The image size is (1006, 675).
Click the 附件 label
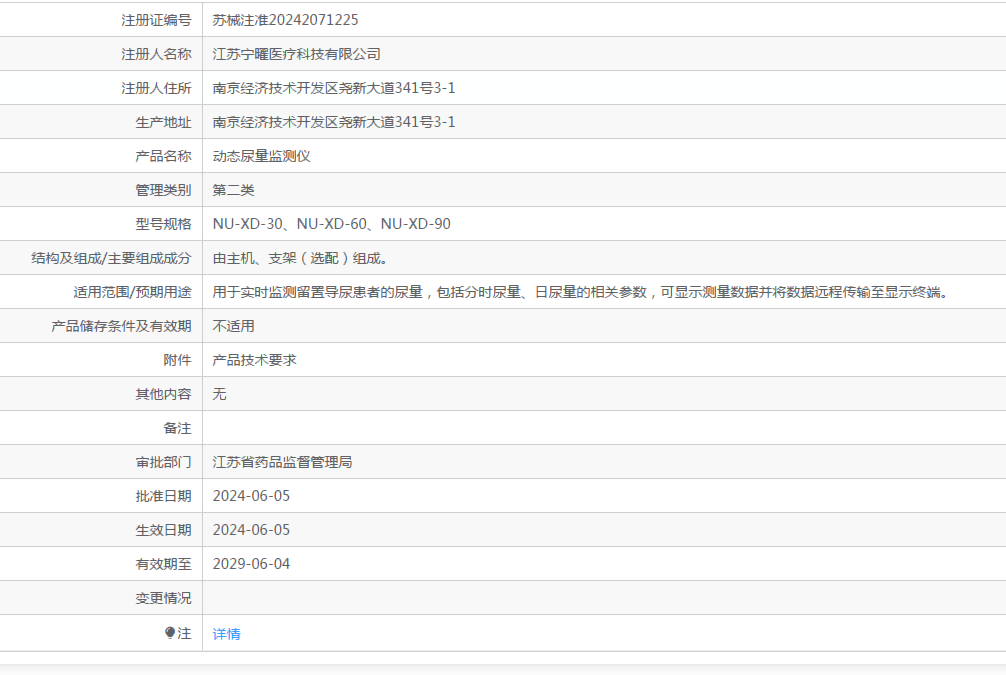178,361
